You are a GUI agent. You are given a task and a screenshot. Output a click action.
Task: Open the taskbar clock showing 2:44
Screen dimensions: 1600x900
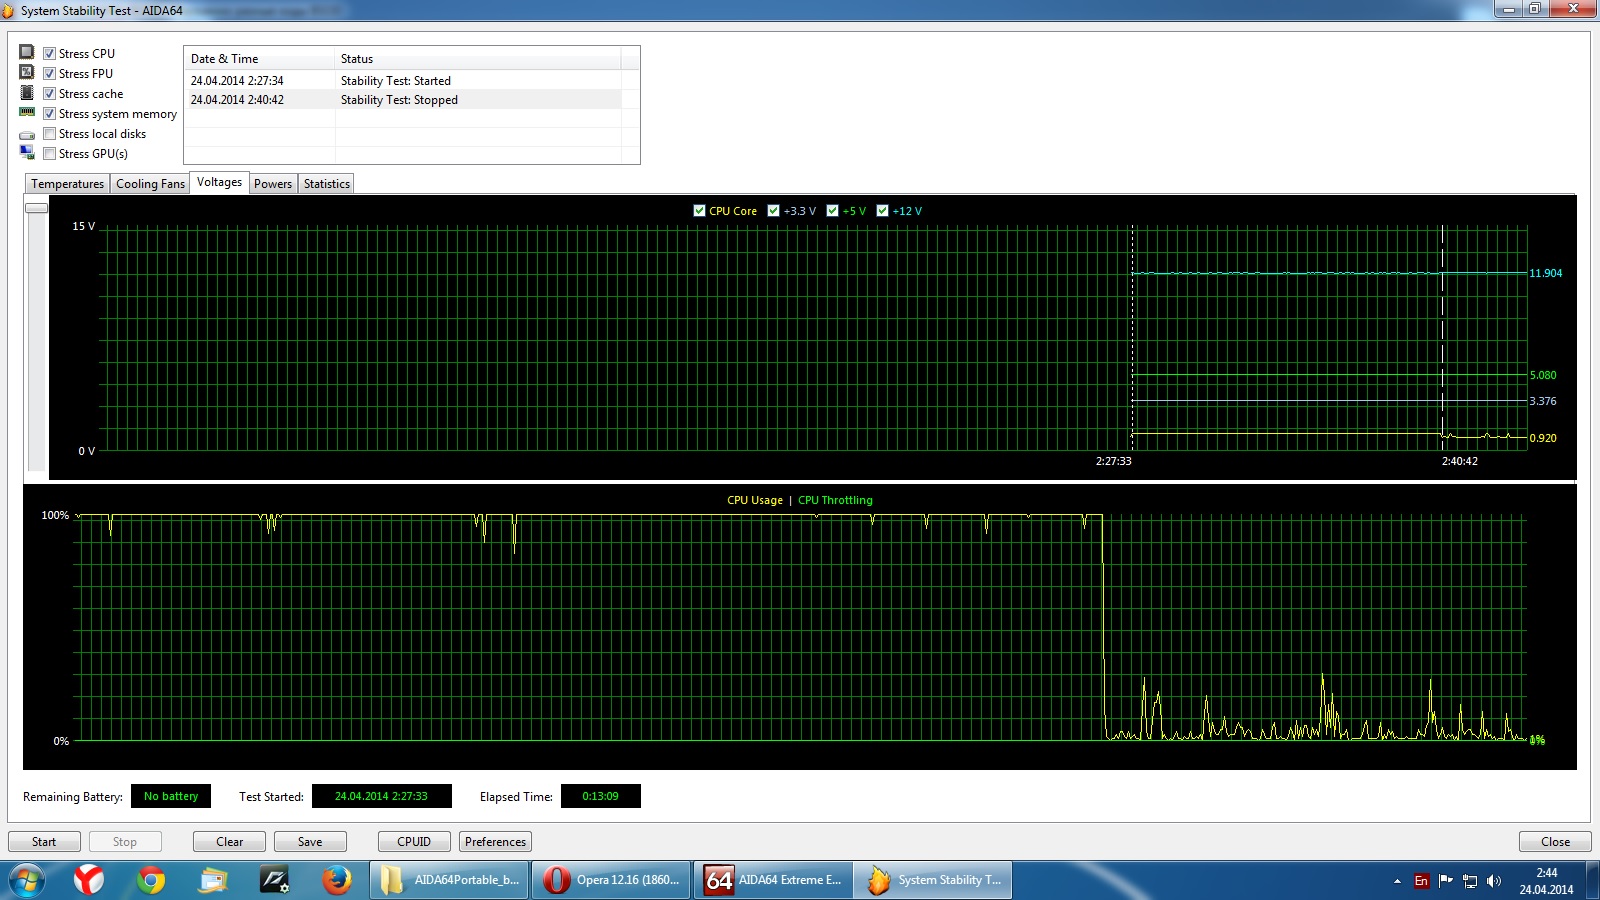pos(1546,881)
